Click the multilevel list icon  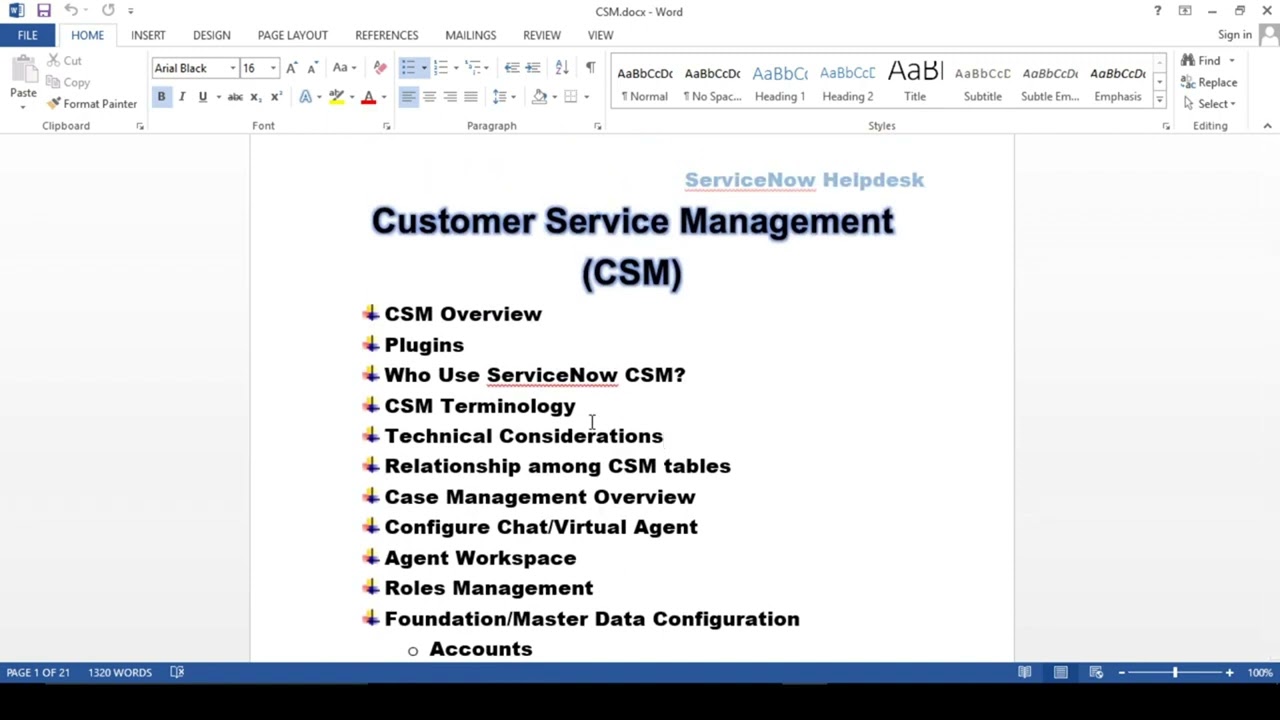pyautogui.click(x=473, y=68)
